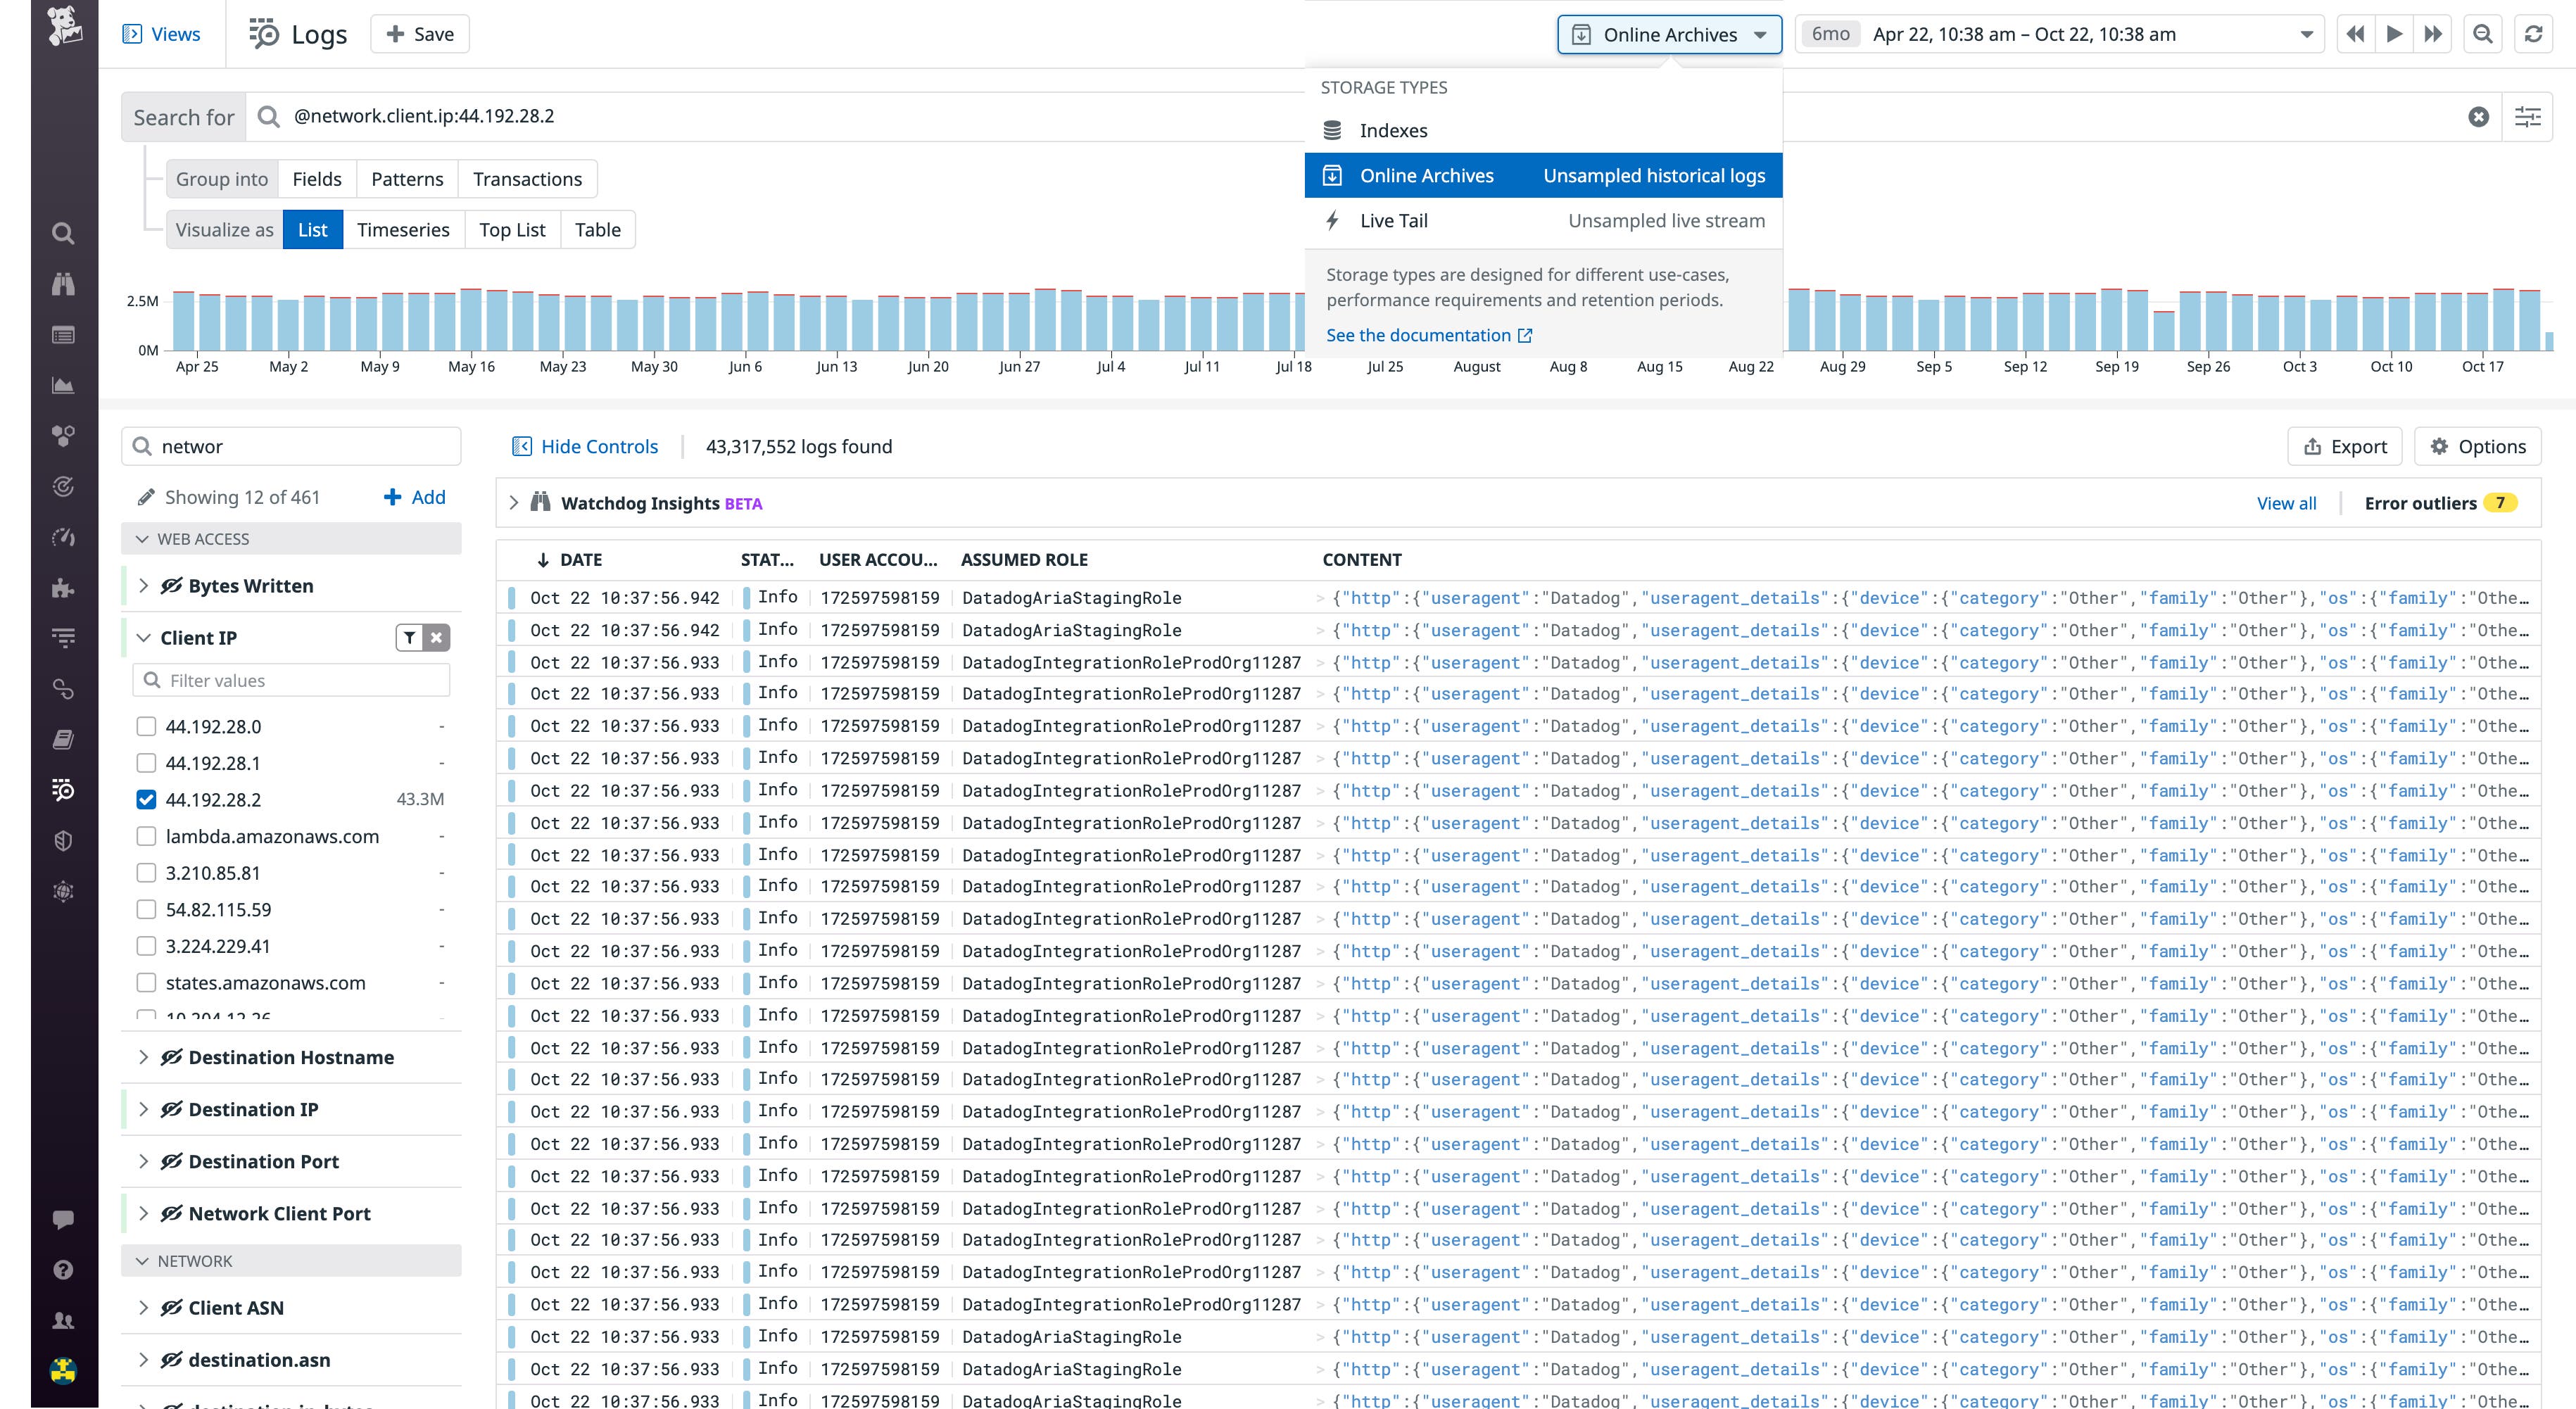Screen dimensions: 2576x1409
Task: Click the Datadog logo in sidebar
Action: 65,26
